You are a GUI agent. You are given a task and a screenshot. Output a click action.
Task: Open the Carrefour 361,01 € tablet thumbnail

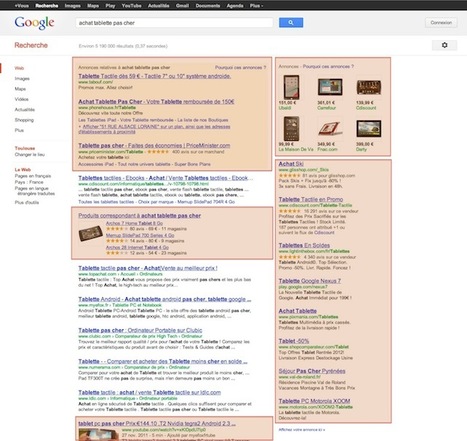coord(330,87)
